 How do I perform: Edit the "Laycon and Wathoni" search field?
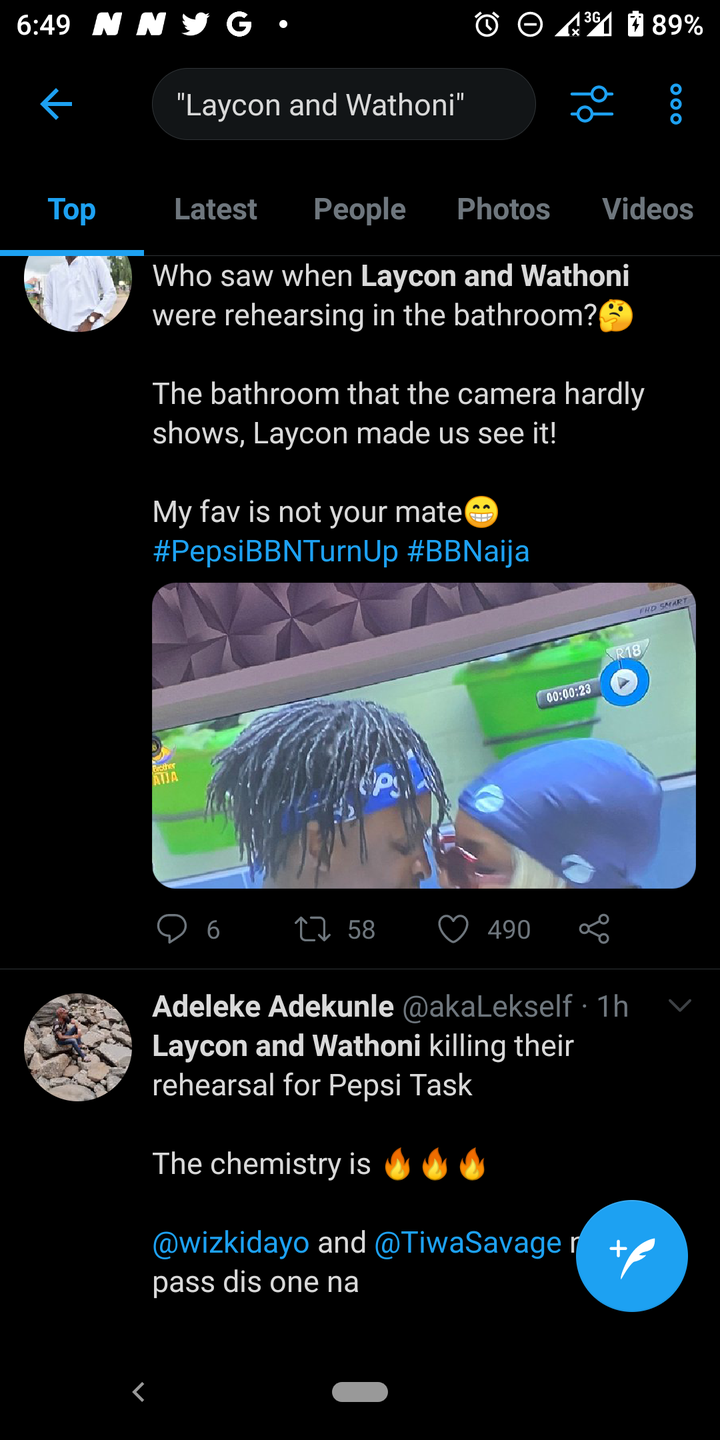343,104
